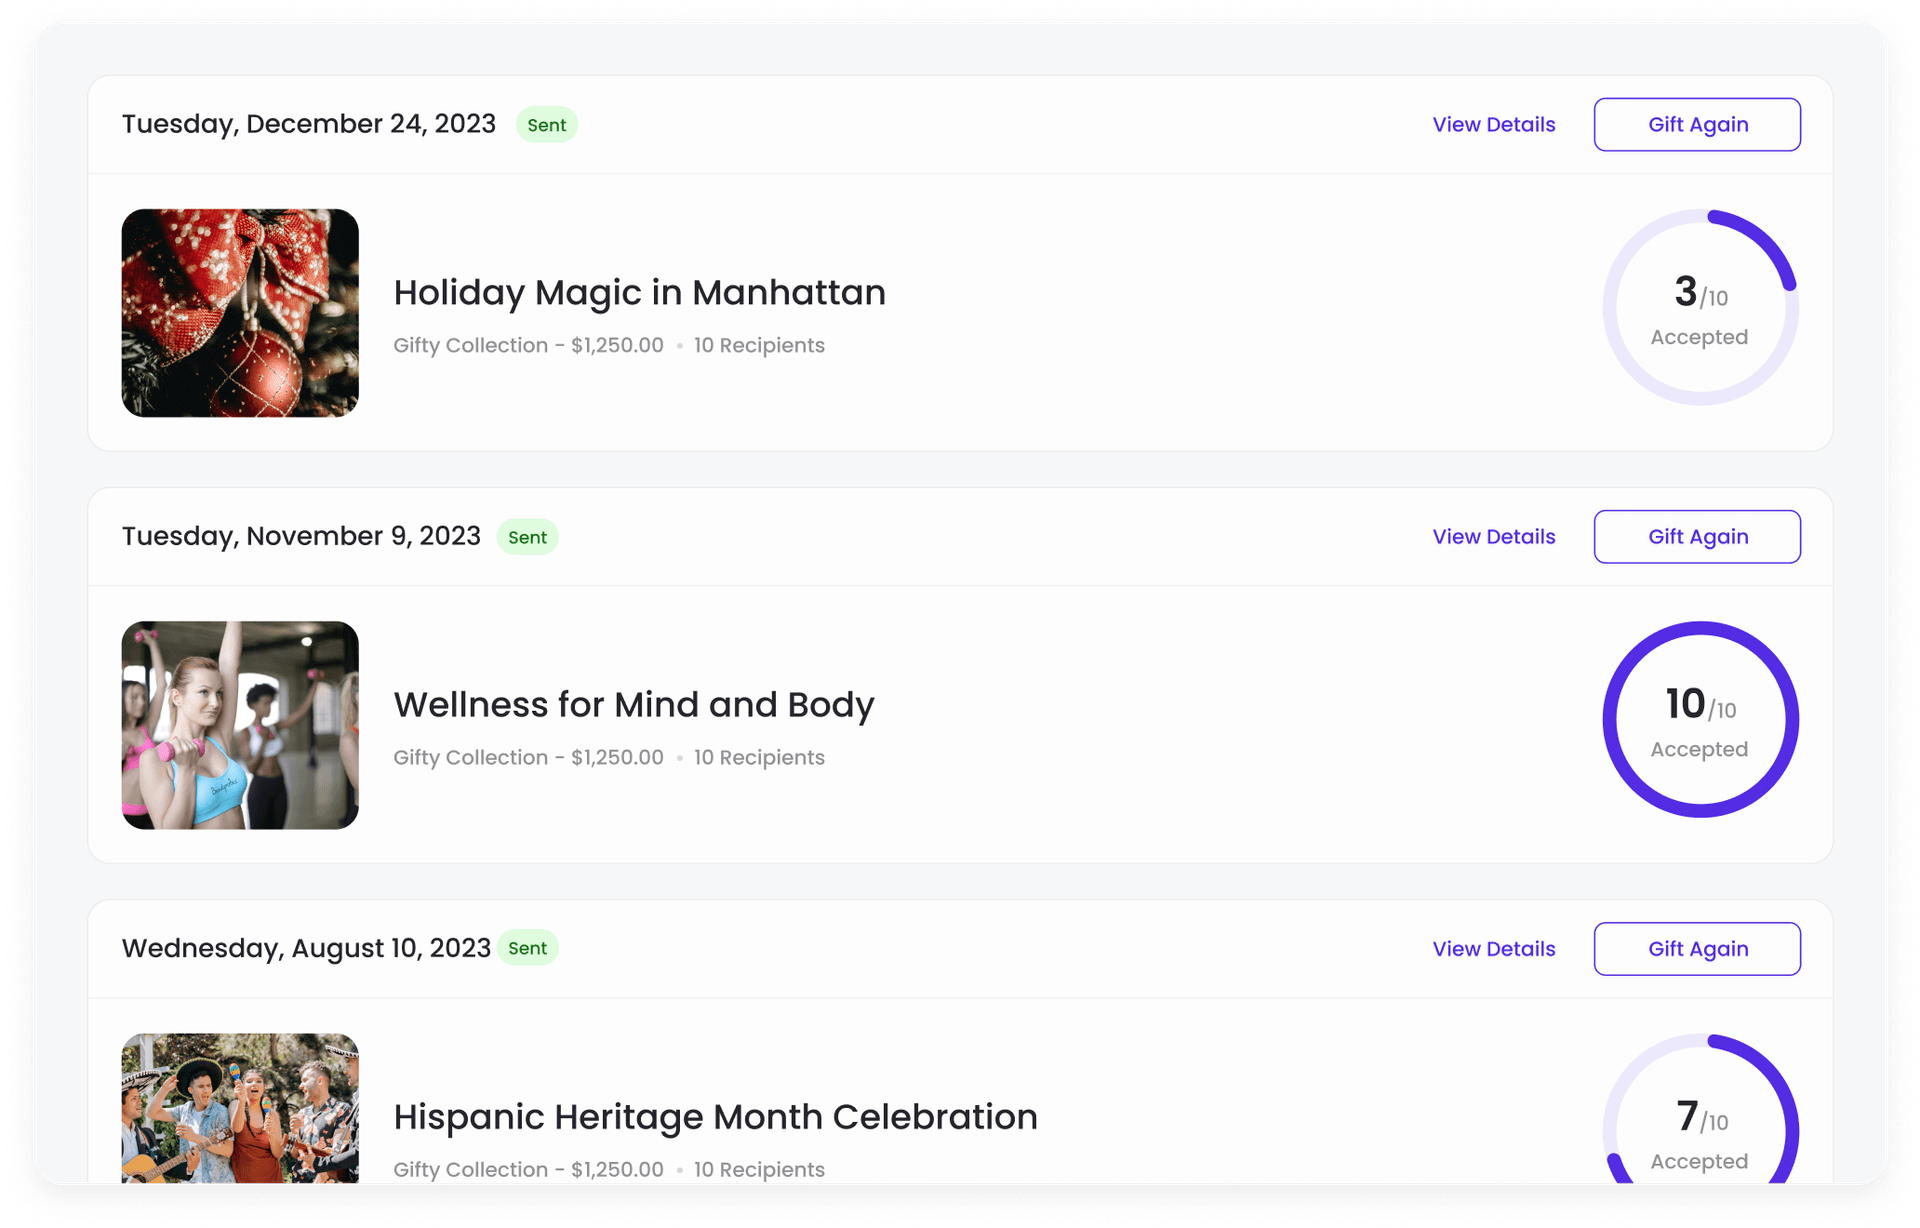Select the Holiday Magic in Manhattan title
The width and height of the screenshot is (1920, 1228).
click(639, 293)
